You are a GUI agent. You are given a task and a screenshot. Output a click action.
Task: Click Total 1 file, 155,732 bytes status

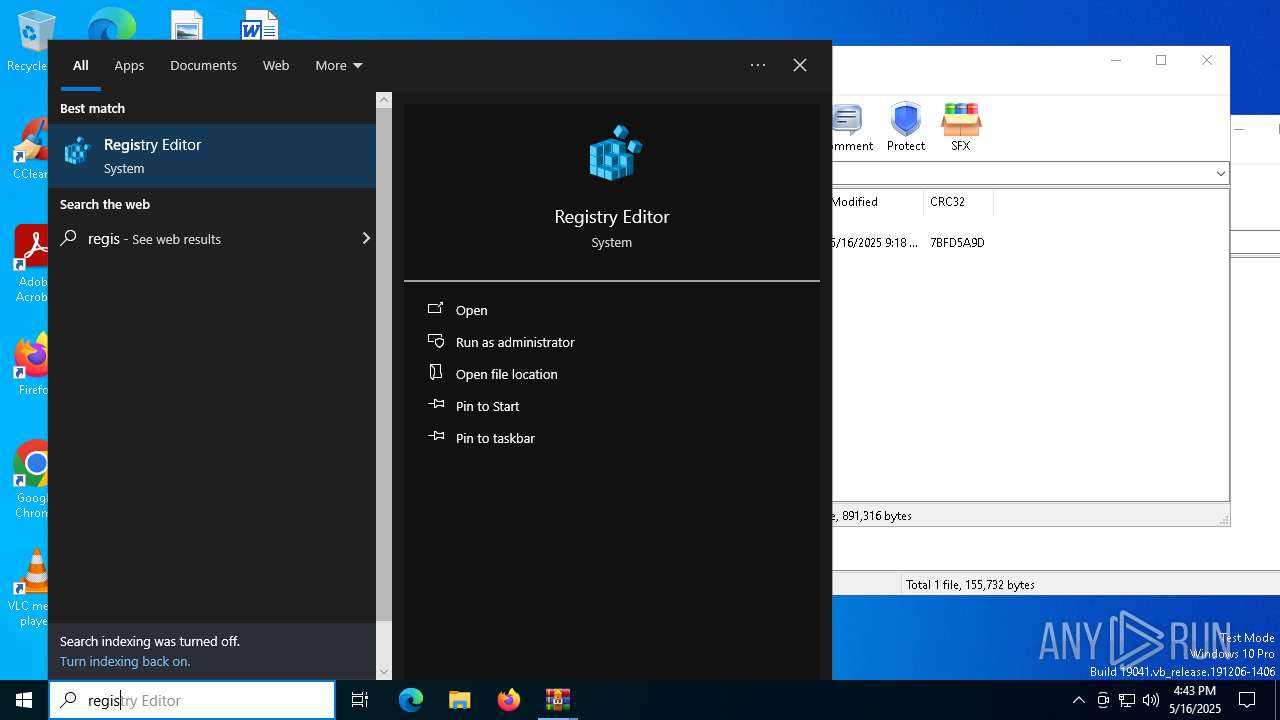970,584
